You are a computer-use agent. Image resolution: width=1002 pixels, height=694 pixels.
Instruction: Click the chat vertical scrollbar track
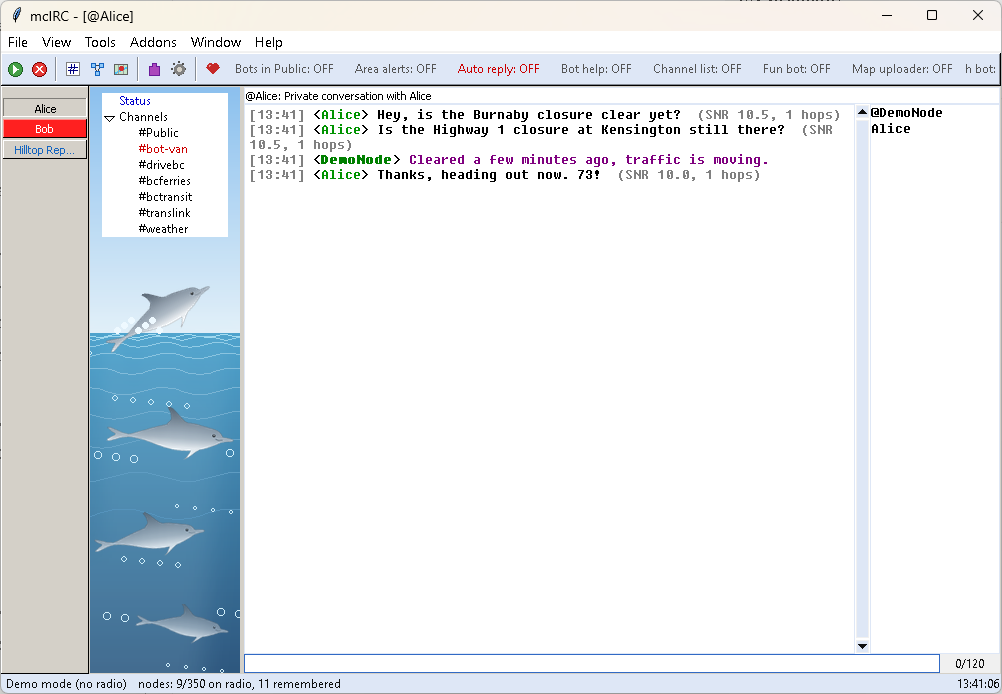(x=862, y=379)
